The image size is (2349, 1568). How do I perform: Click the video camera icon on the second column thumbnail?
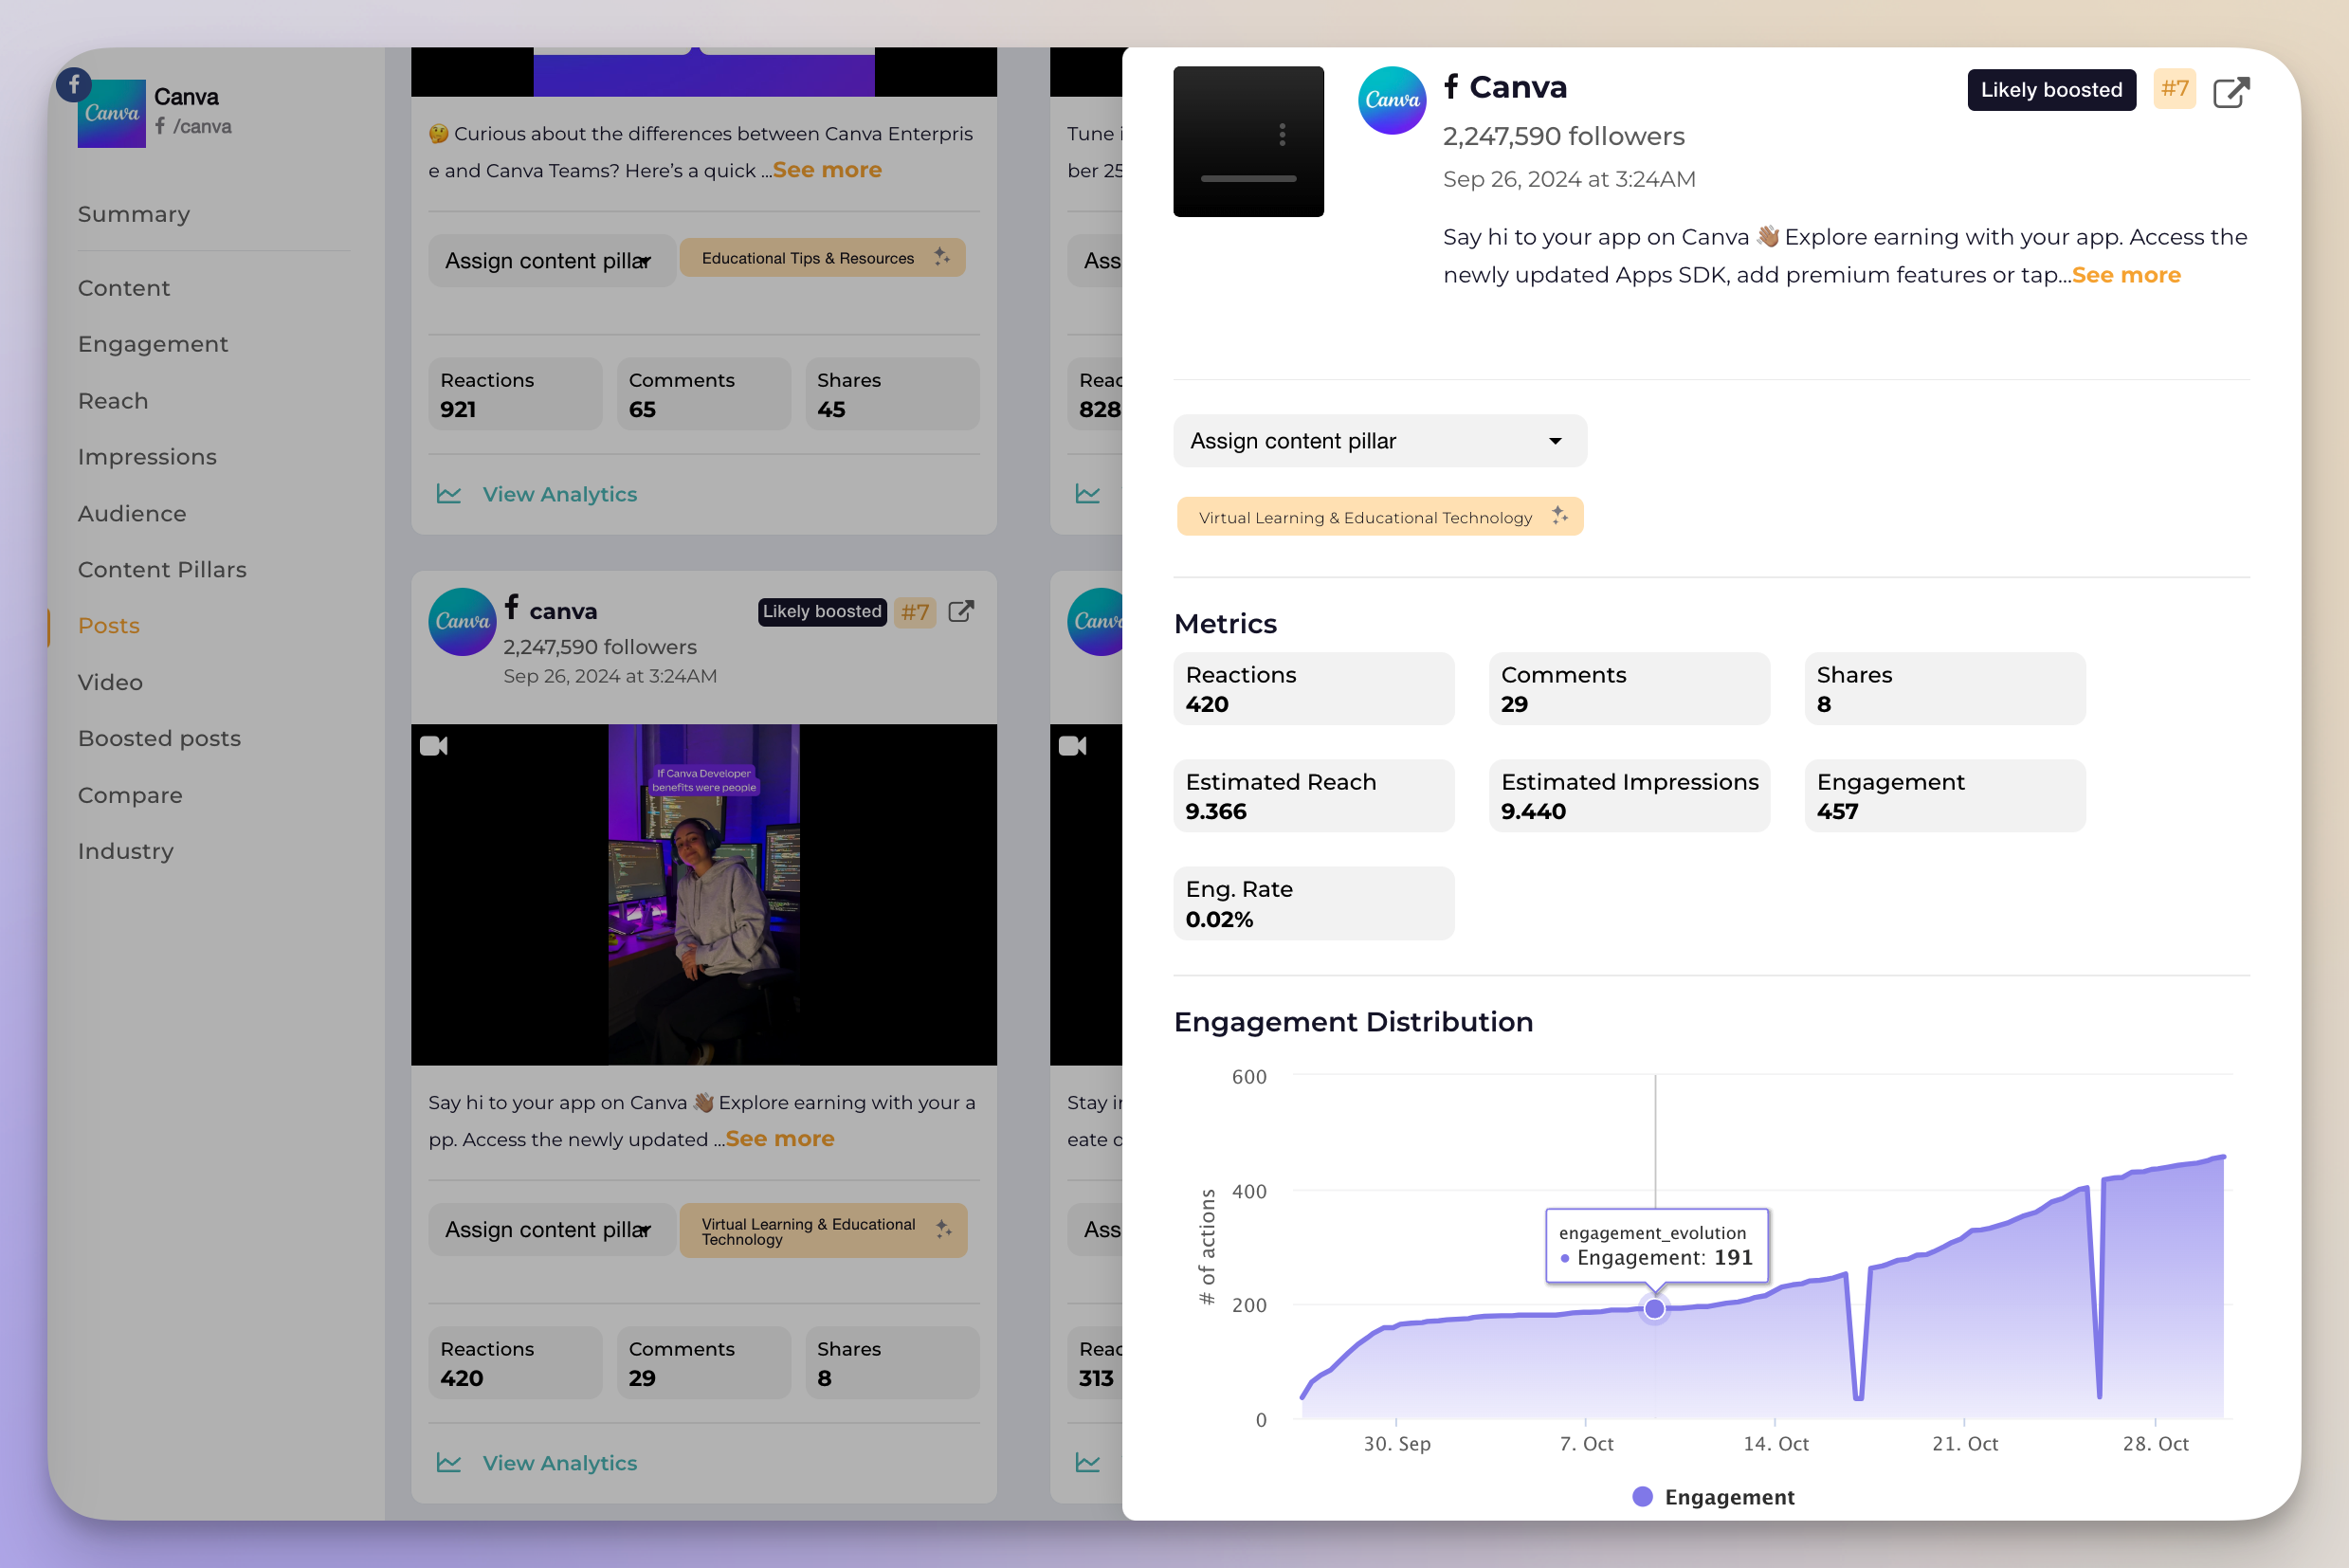(x=1073, y=746)
